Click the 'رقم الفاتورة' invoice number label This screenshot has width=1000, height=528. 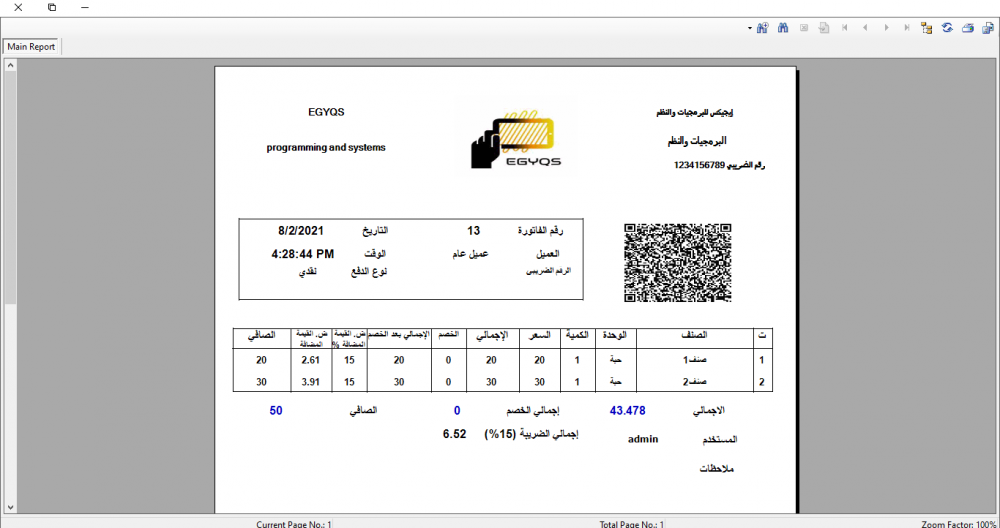[541, 230]
